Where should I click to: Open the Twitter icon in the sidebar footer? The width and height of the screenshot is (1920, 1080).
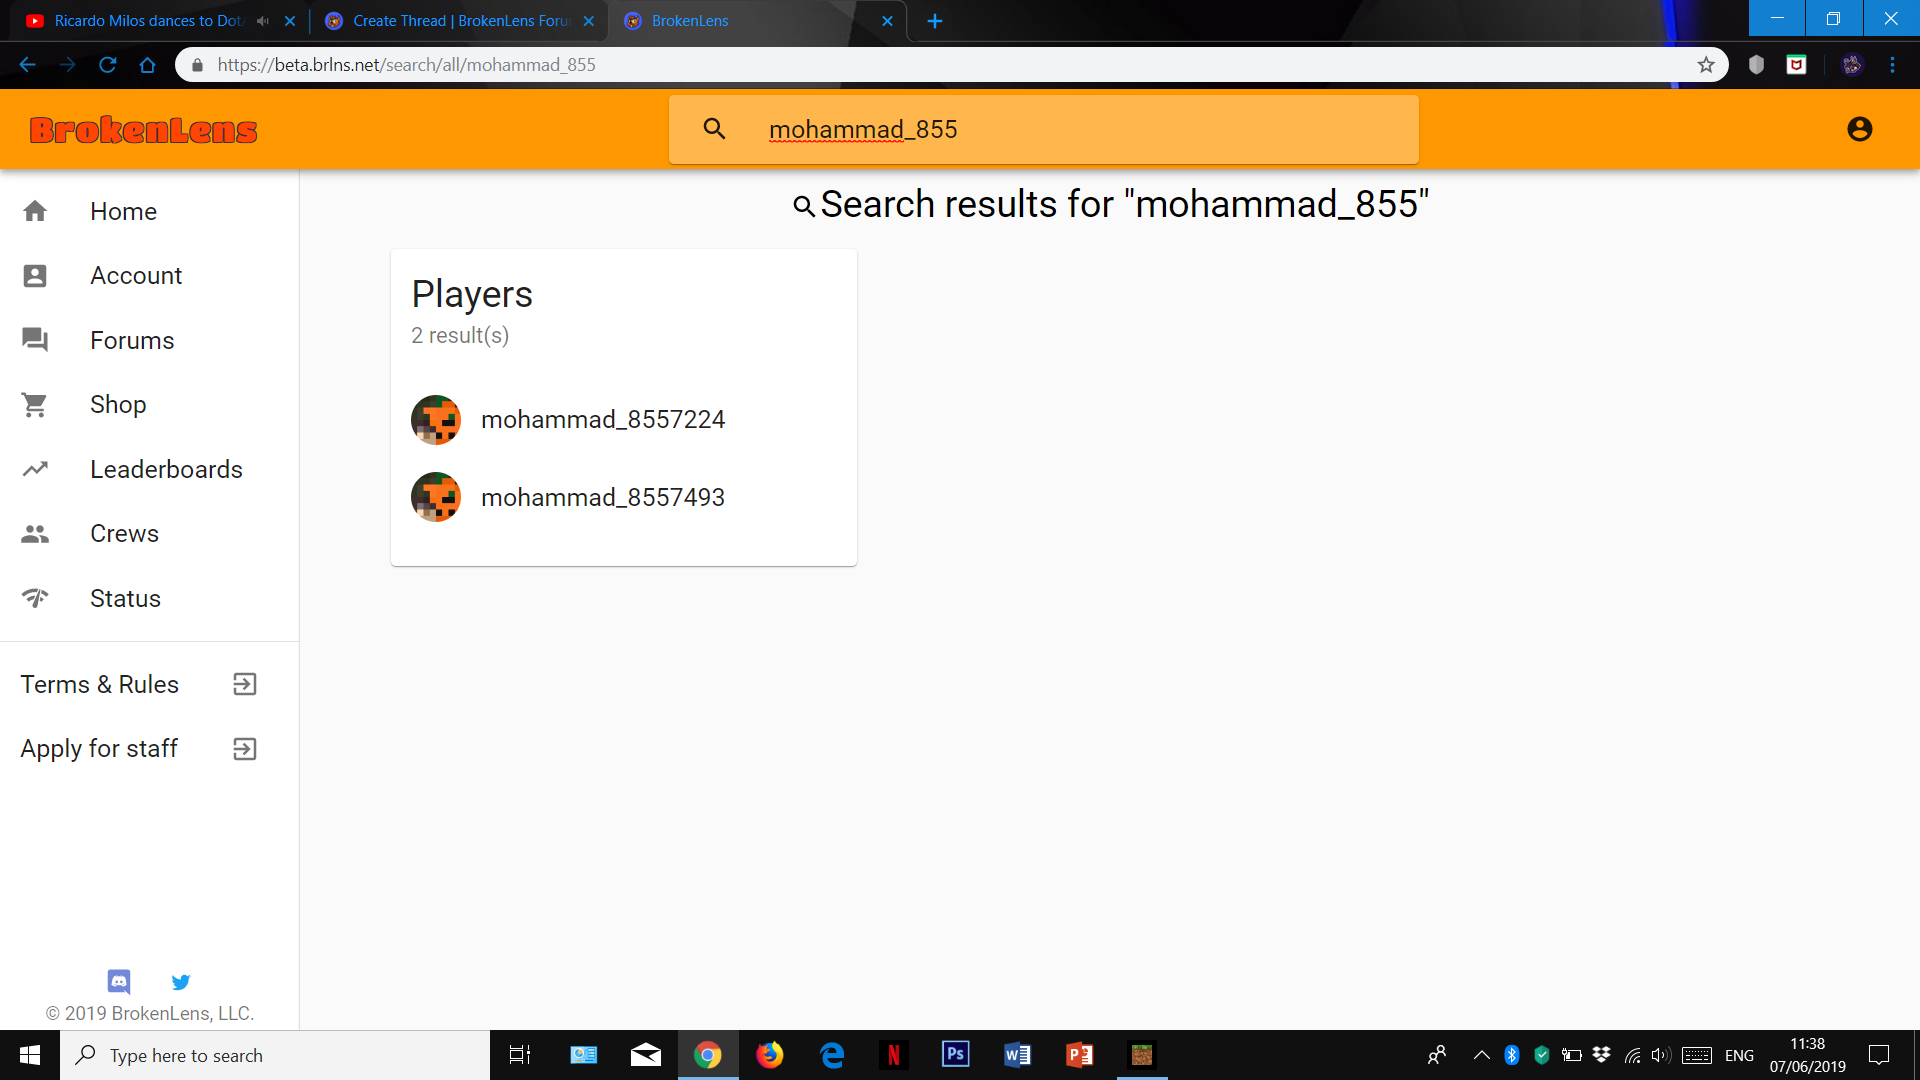pos(181,981)
